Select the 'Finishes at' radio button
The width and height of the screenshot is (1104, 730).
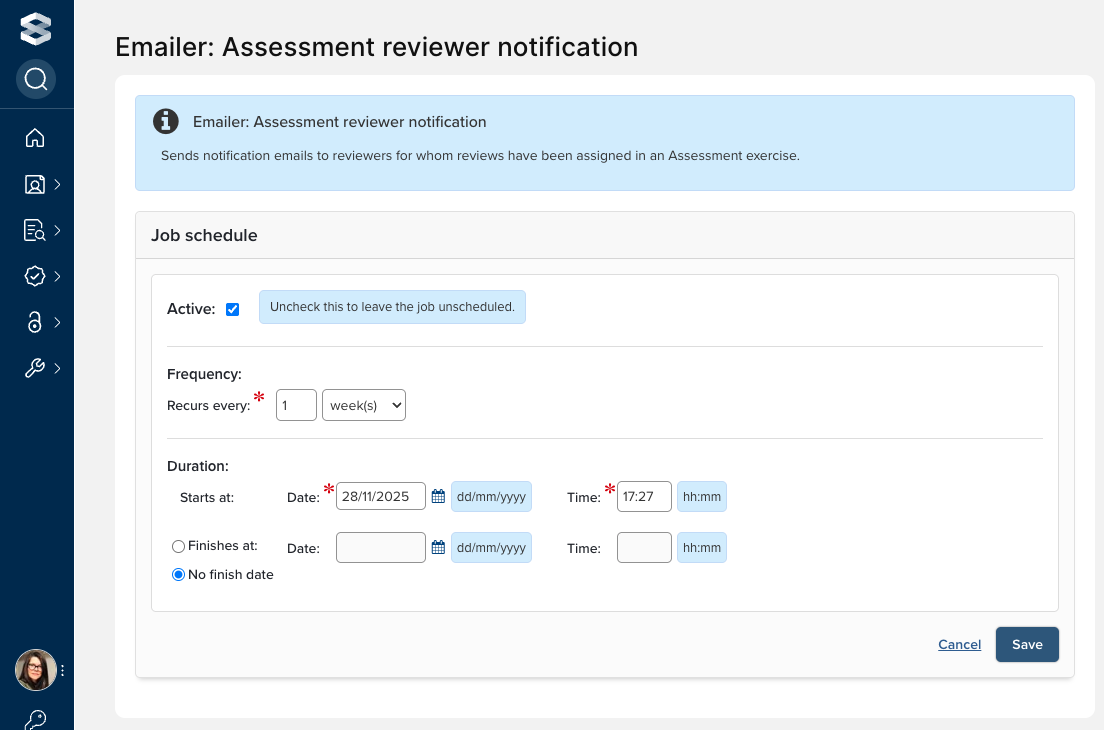[179, 547]
